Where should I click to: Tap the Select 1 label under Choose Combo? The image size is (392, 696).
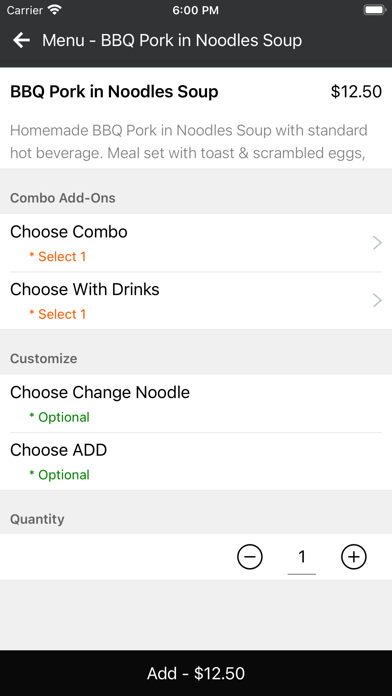[58, 257]
